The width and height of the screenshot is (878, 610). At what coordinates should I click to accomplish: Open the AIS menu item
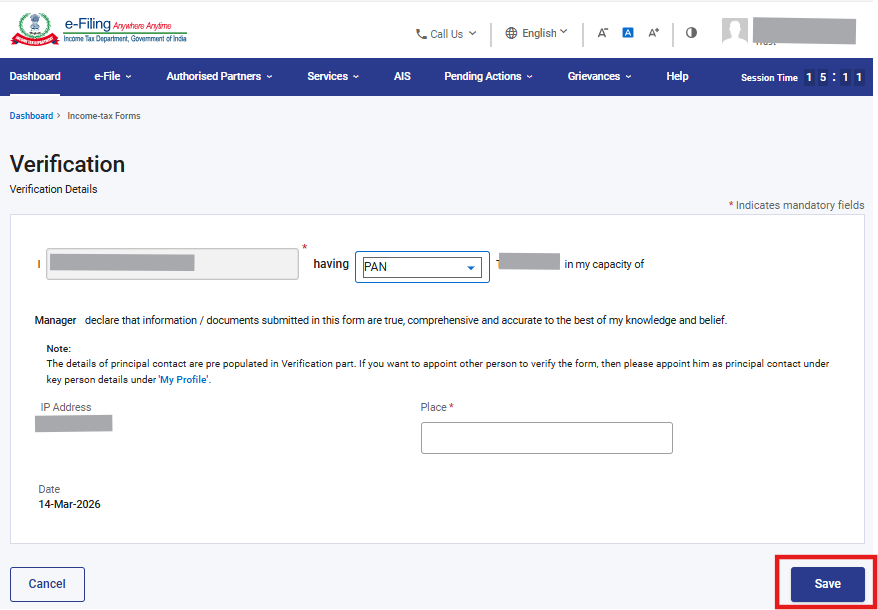[402, 76]
